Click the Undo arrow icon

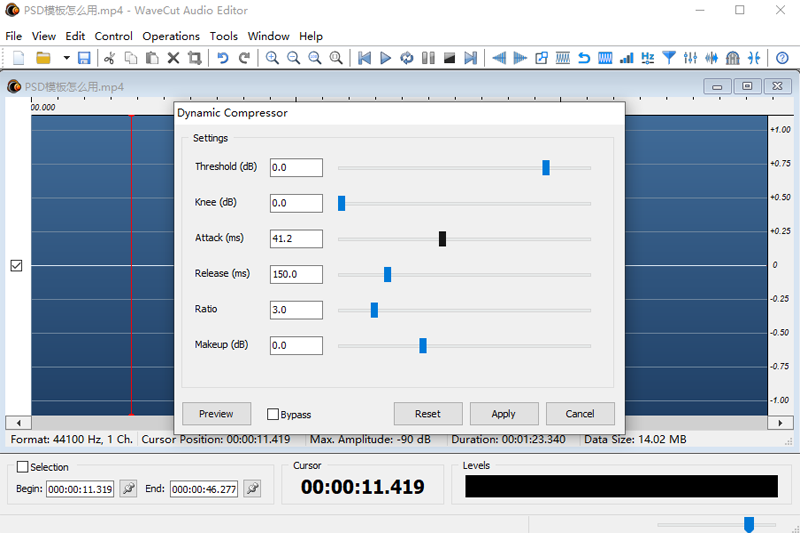pos(223,58)
